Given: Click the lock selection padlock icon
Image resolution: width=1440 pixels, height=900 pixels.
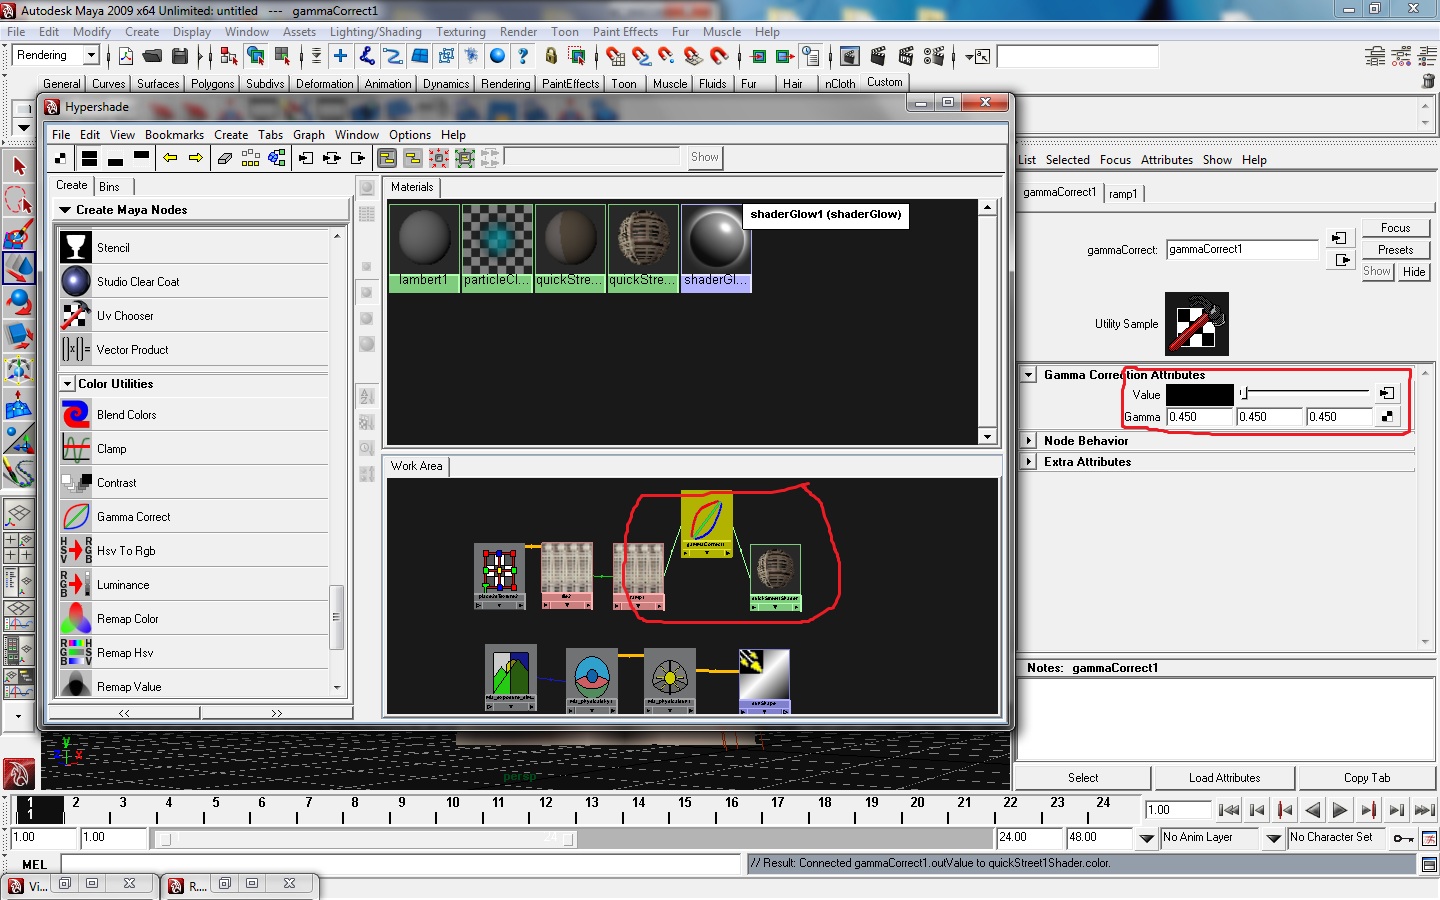Looking at the screenshot, I should pos(551,56).
